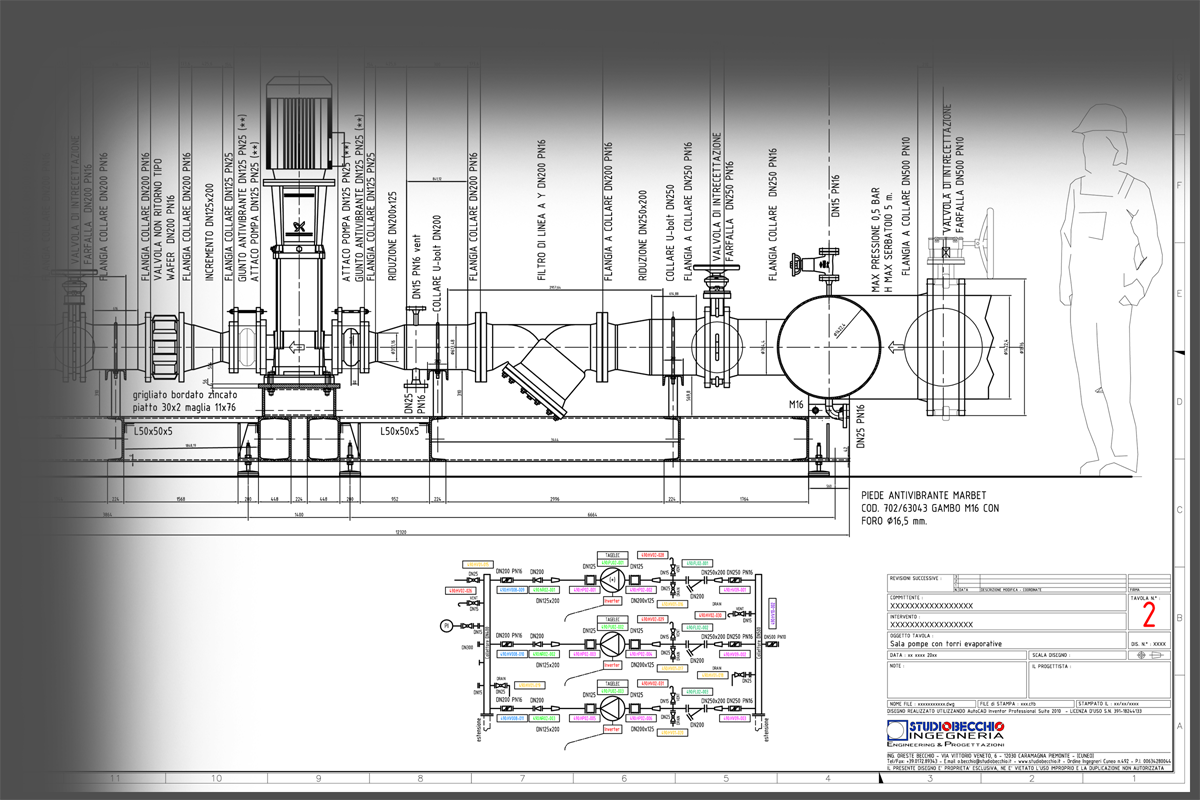Click the 'COMMITTENTE' field
Viewport: 1200px width, 800px height.
coord(1007,603)
